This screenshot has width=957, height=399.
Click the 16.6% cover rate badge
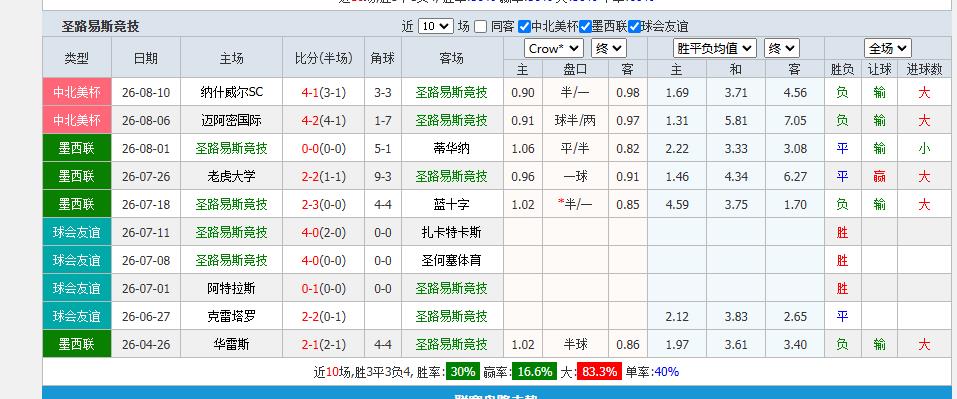tap(534, 372)
